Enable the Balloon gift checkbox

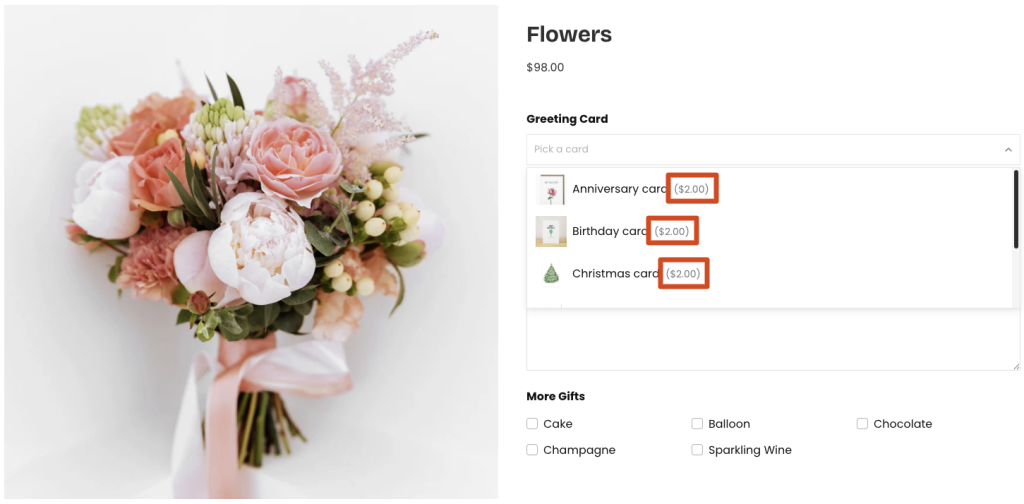click(697, 424)
